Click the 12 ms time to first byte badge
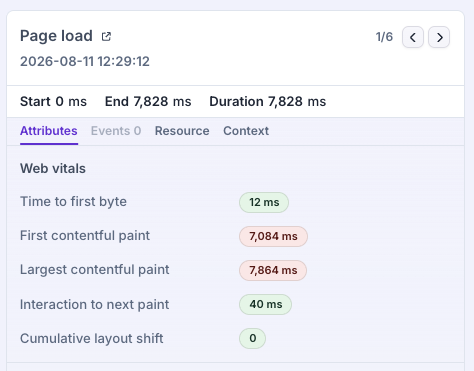 (x=264, y=202)
